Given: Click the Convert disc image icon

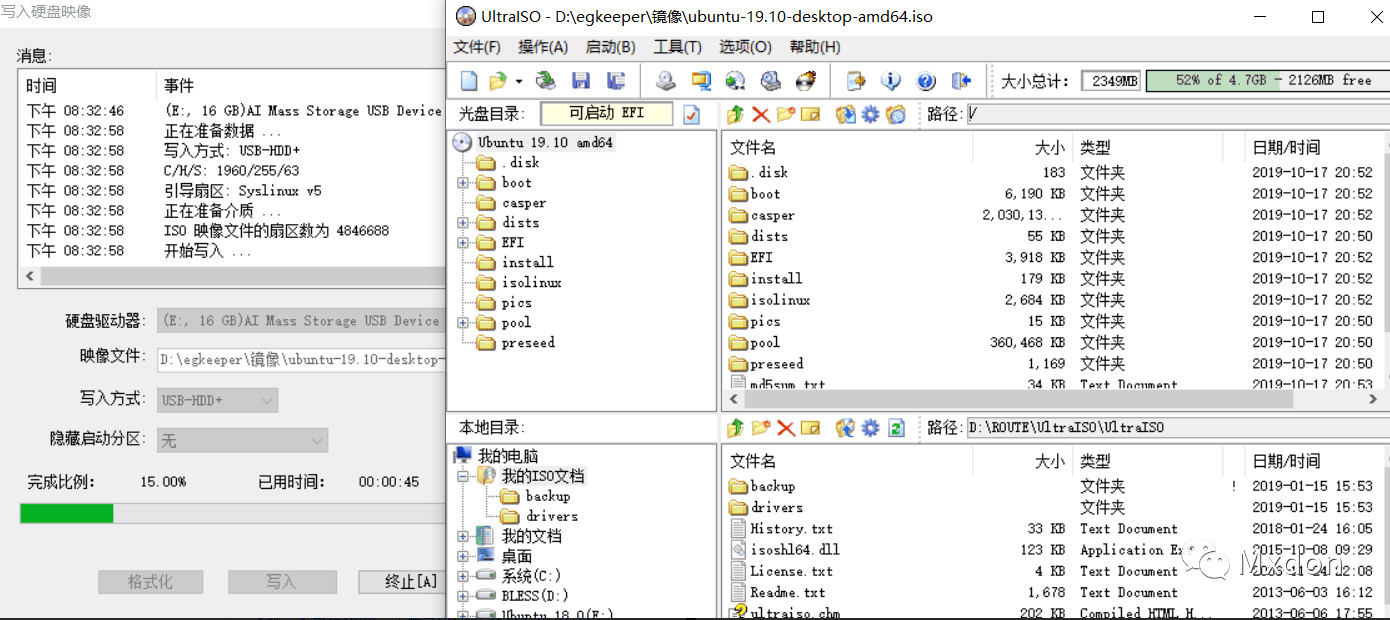Looking at the screenshot, I should tap(735, 81).
